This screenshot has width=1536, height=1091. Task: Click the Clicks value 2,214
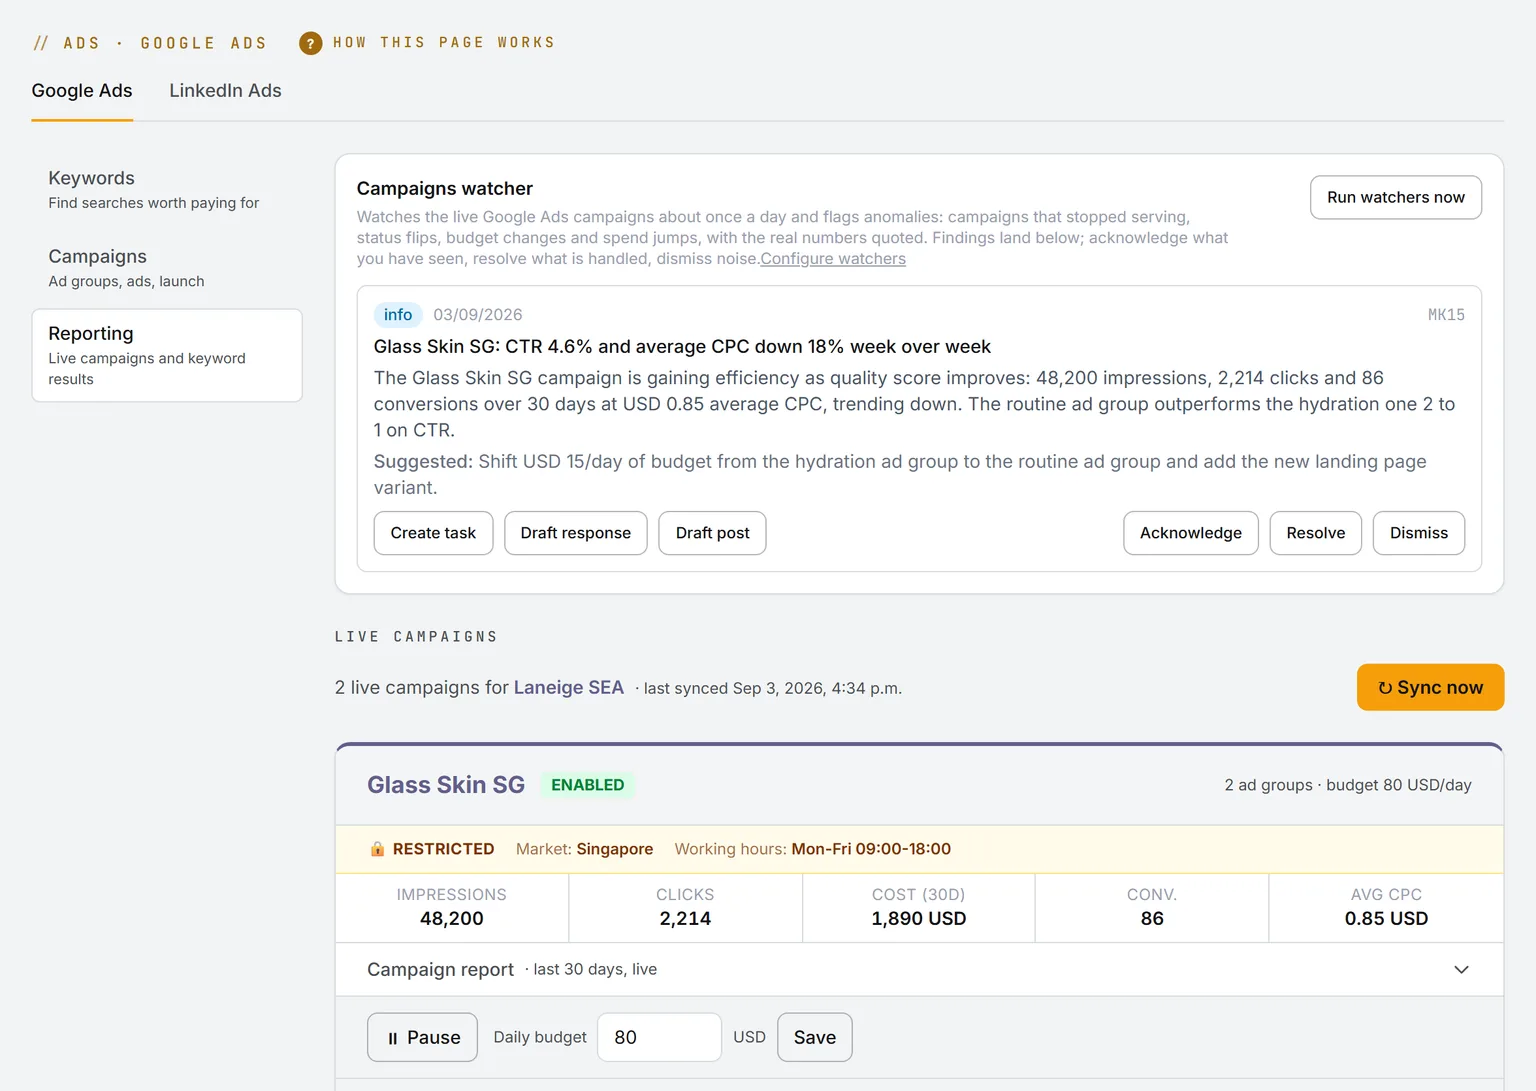(685, 919)
